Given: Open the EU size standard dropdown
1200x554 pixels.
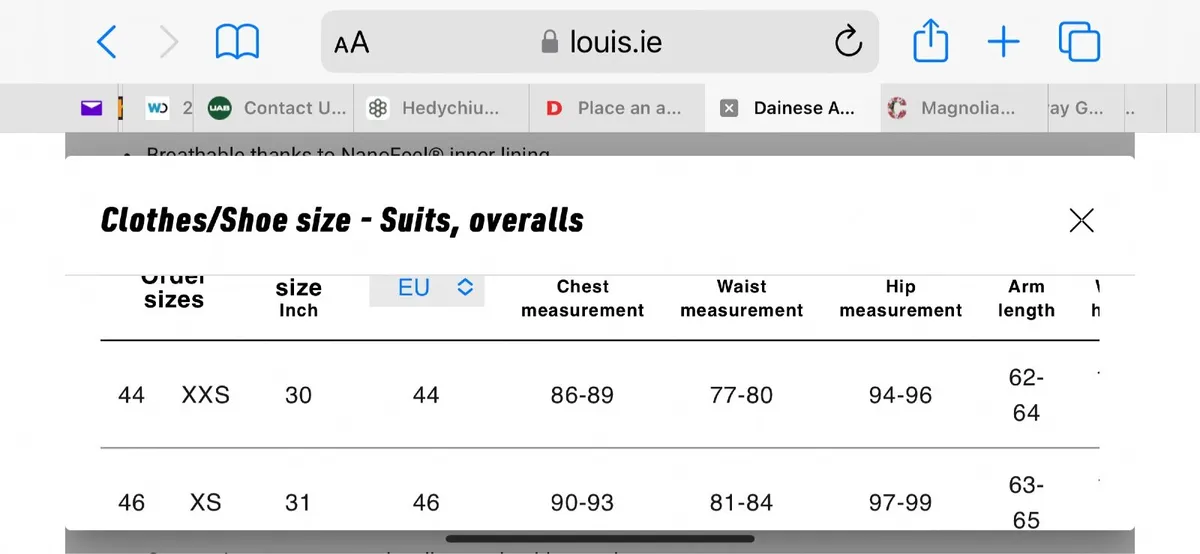Looking at the screenshot, I should click(x=427, y=288).
